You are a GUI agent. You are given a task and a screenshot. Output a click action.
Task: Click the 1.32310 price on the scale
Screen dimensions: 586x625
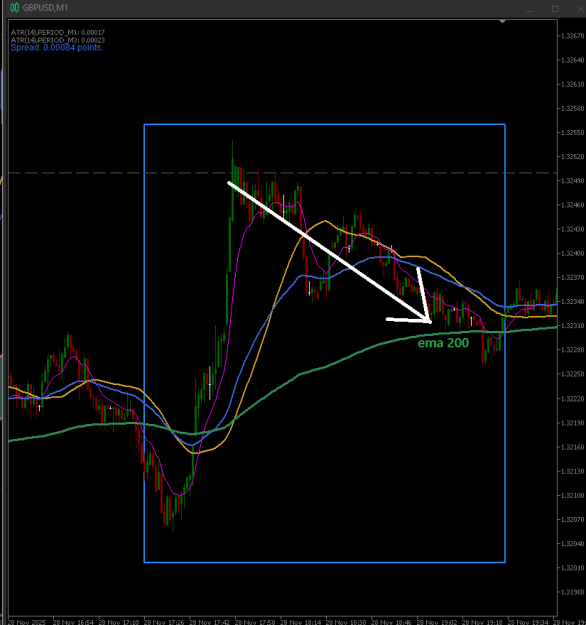pos(572,326)
